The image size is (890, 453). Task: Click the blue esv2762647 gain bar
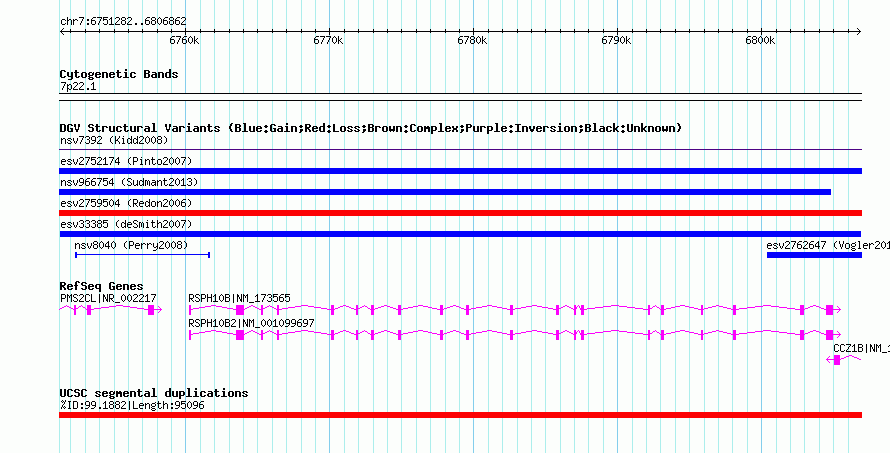pyautogui.click(x=815, y=255)
